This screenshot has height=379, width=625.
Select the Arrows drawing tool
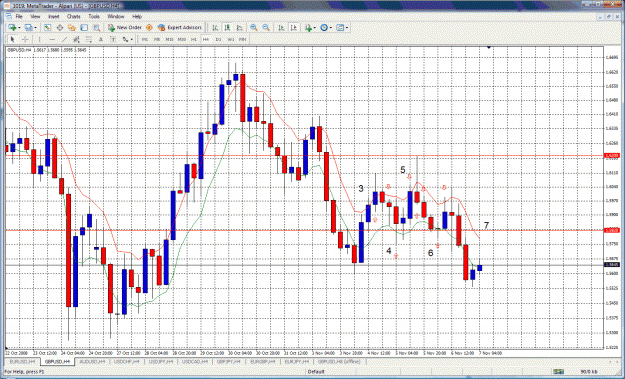[x=125, y=39]
